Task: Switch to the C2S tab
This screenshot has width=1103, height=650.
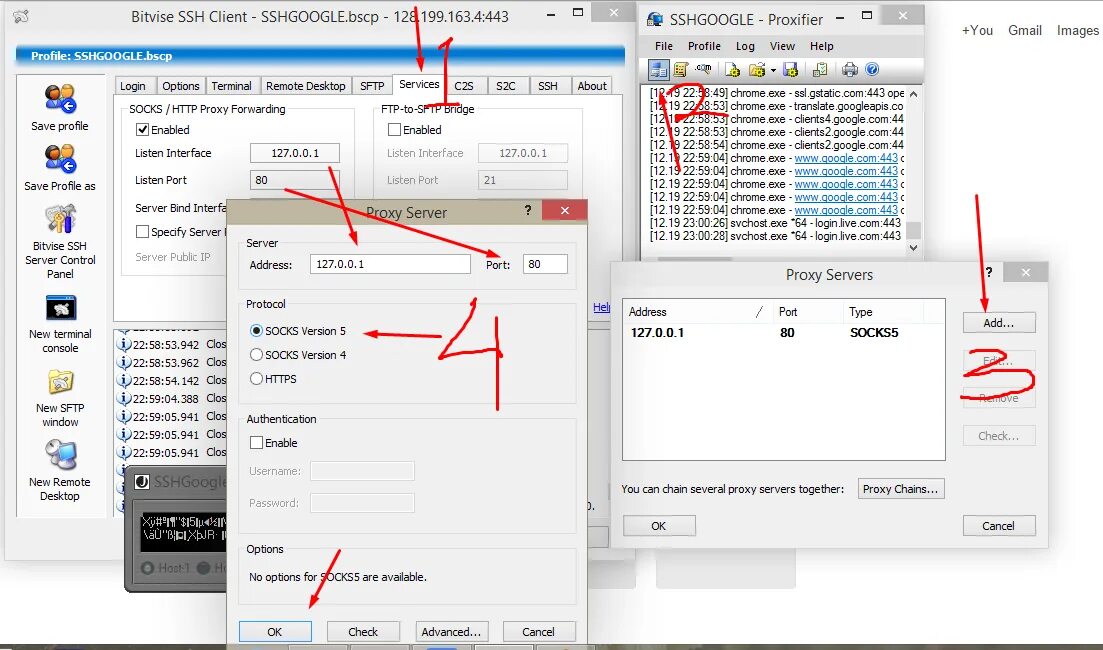Action: pos(464,86)
